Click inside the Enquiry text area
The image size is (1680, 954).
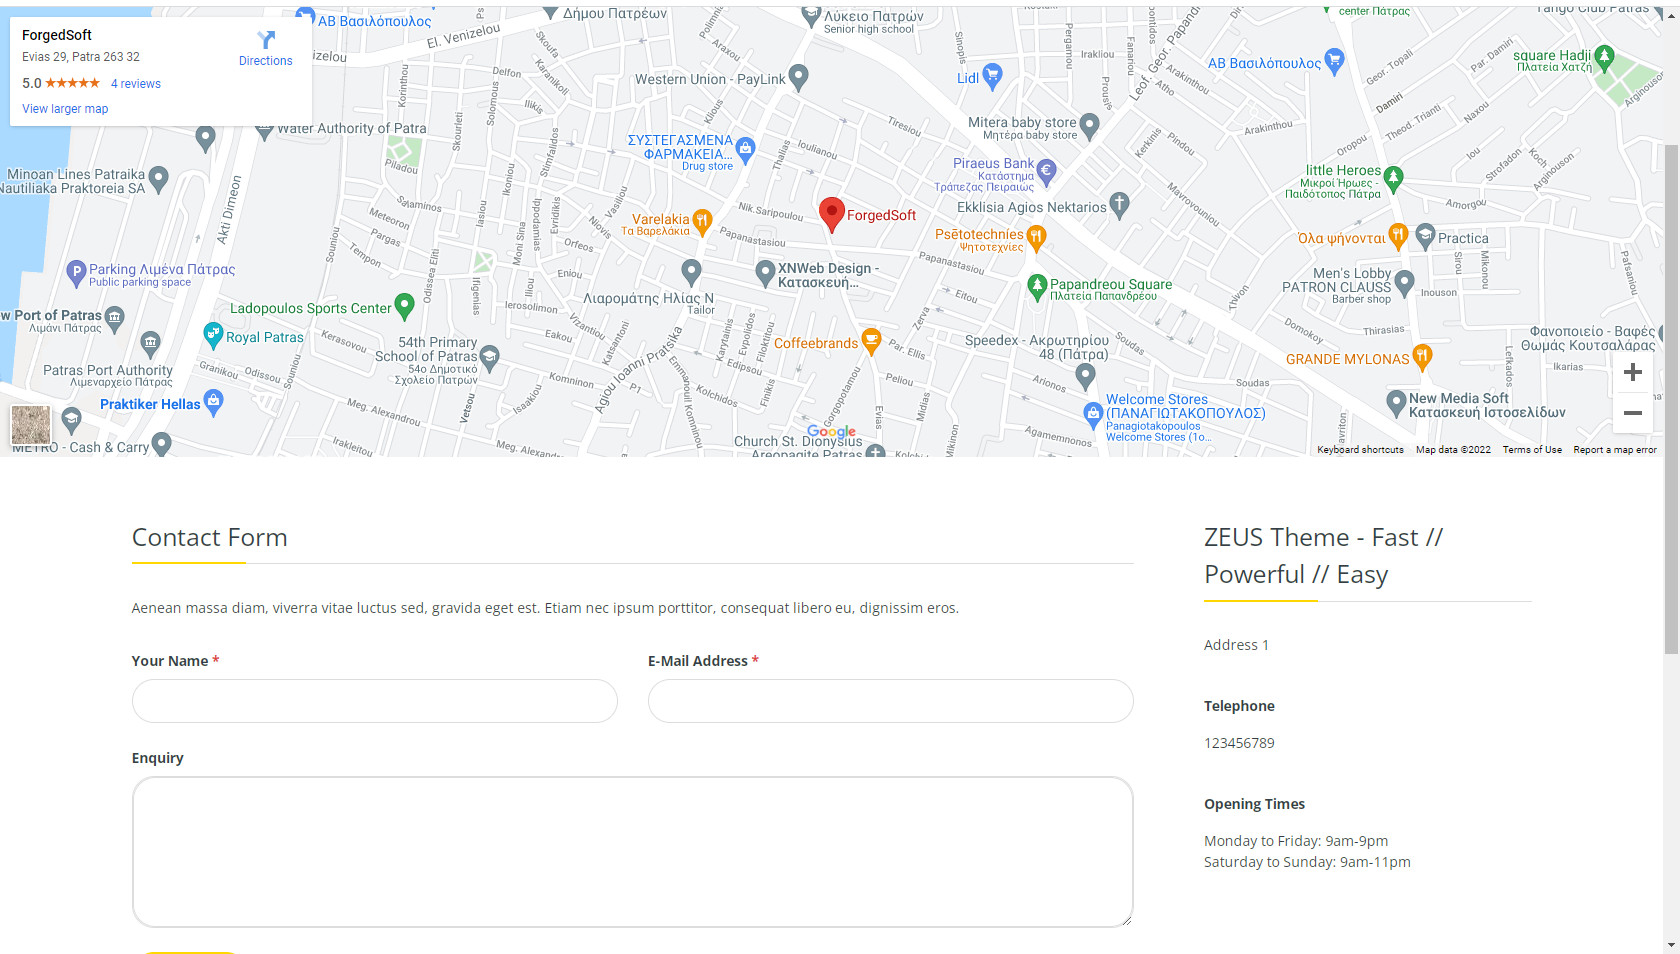click(x=633, y=852)
